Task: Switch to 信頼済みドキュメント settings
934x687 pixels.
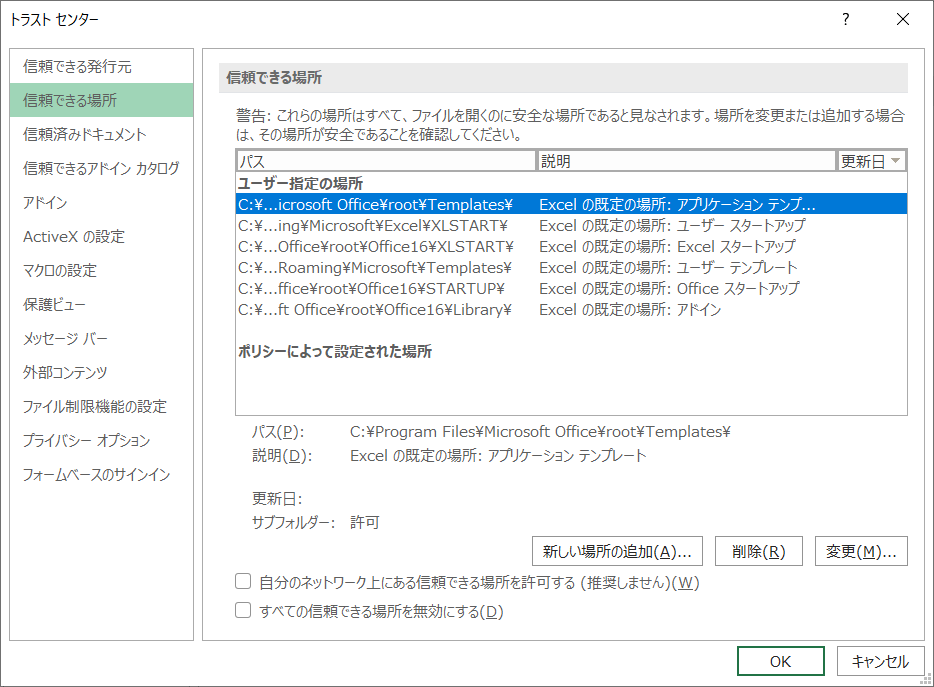Action: click(101, 134)
